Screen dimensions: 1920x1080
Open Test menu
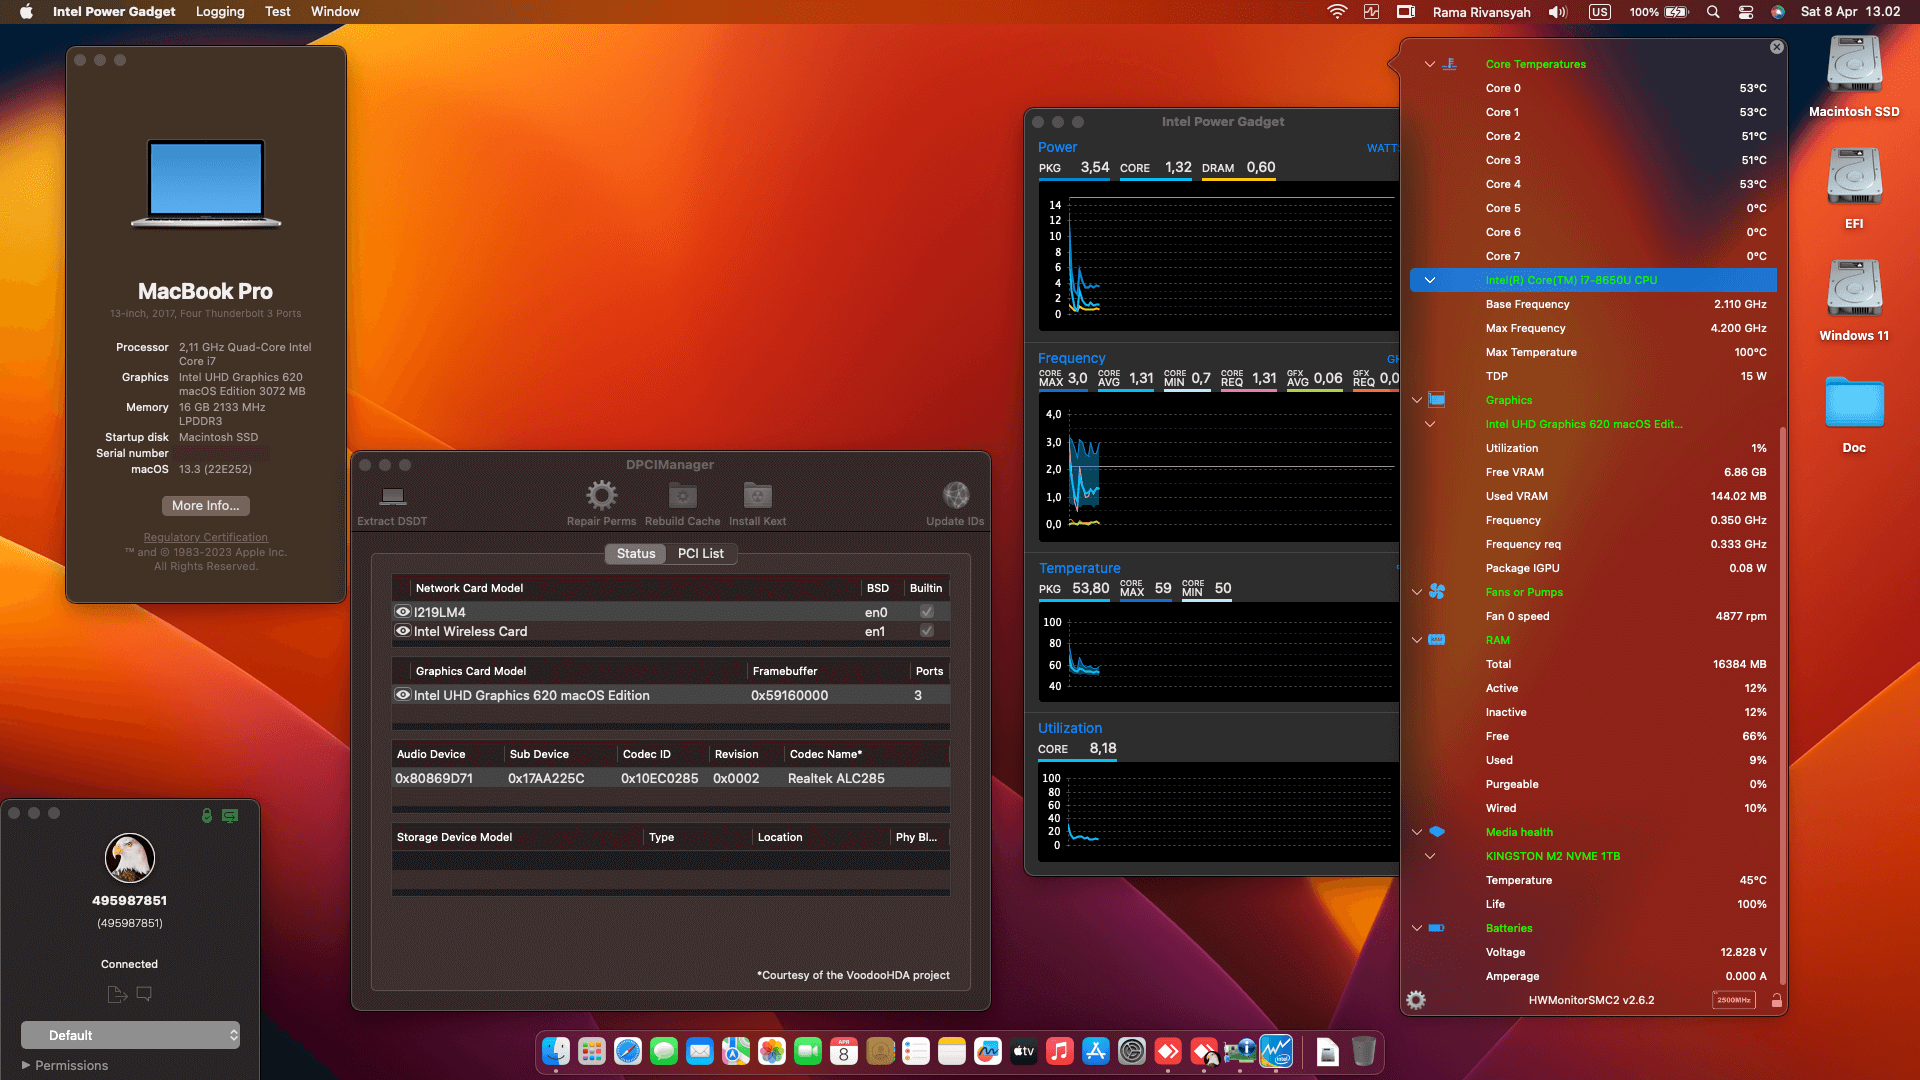pyautogui.click(x=278, y=12)
